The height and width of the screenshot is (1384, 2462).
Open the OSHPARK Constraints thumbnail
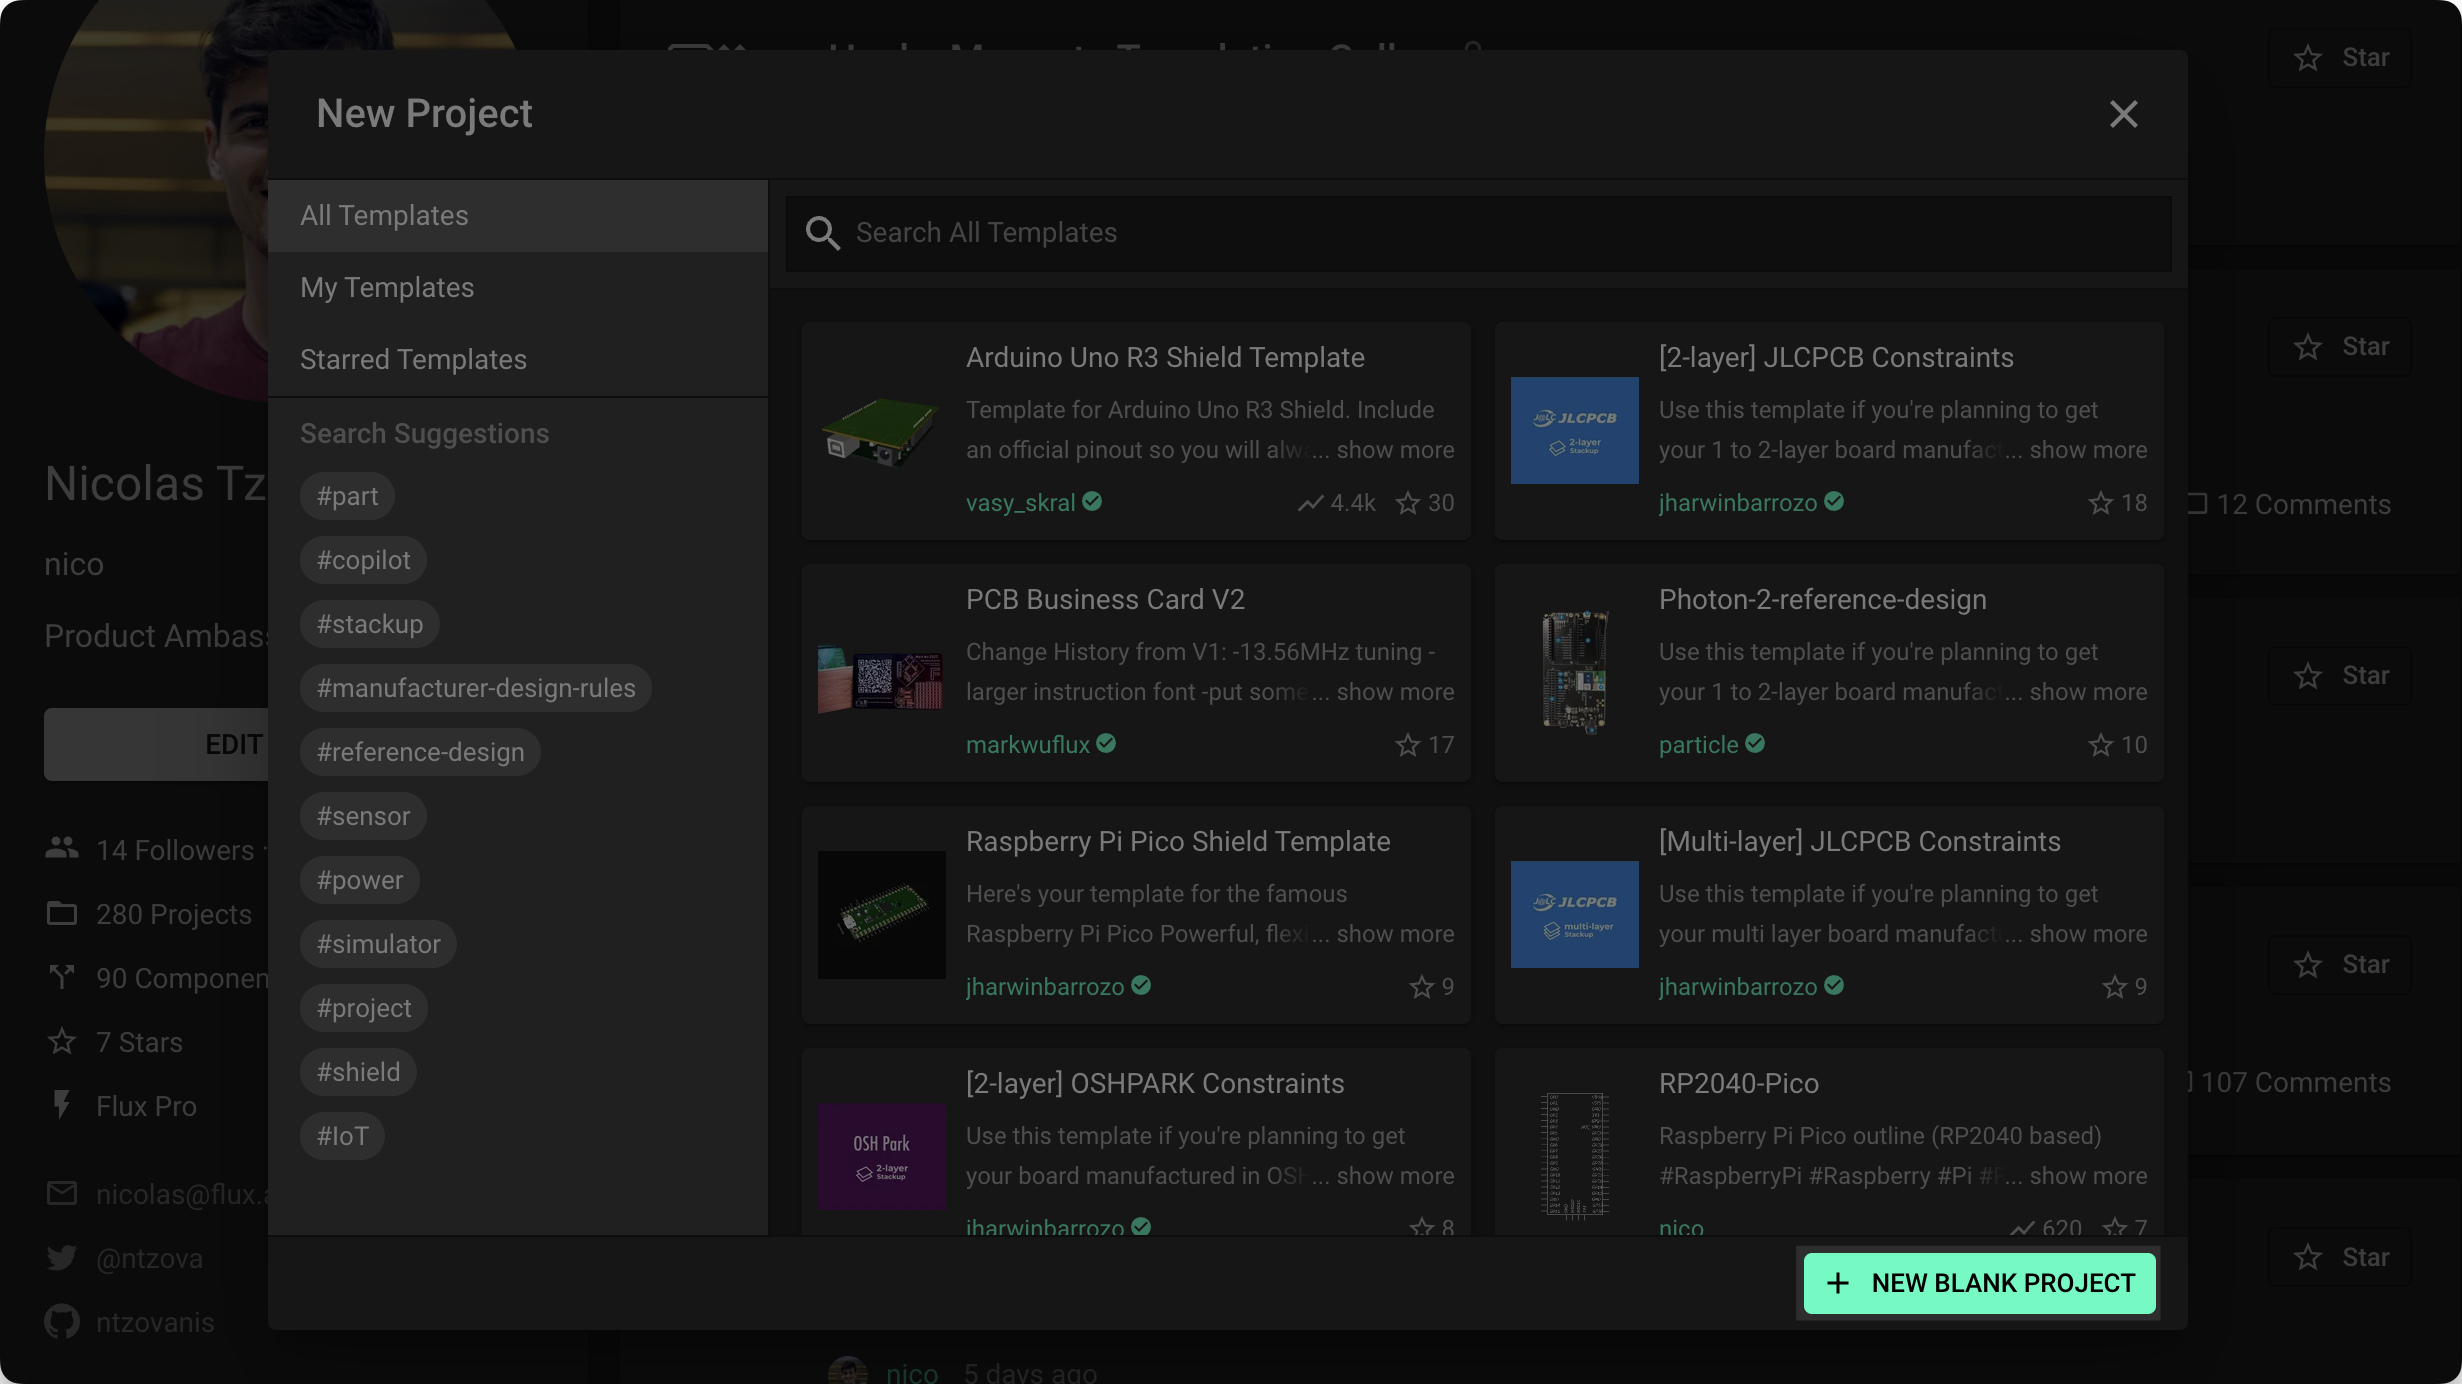click(881, 1157)
